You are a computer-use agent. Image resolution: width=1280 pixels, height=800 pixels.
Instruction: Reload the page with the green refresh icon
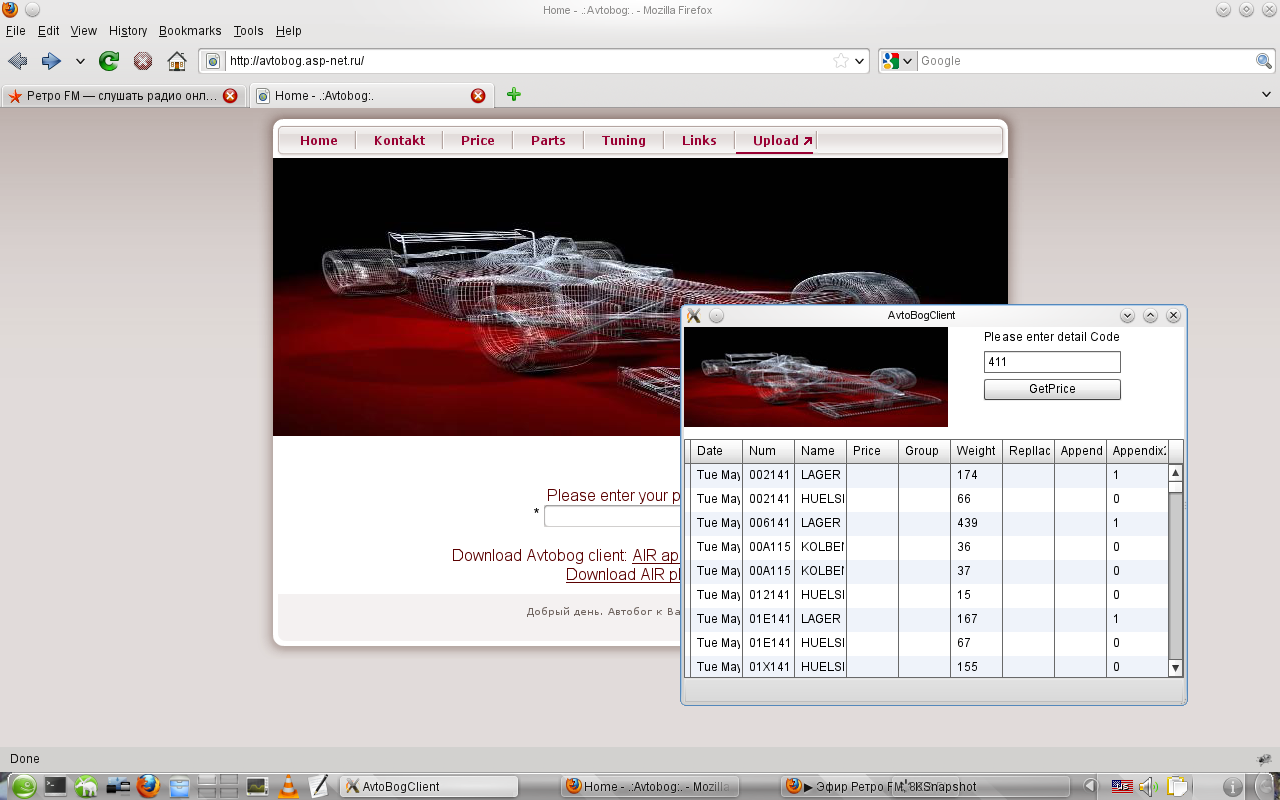point(109,61)
